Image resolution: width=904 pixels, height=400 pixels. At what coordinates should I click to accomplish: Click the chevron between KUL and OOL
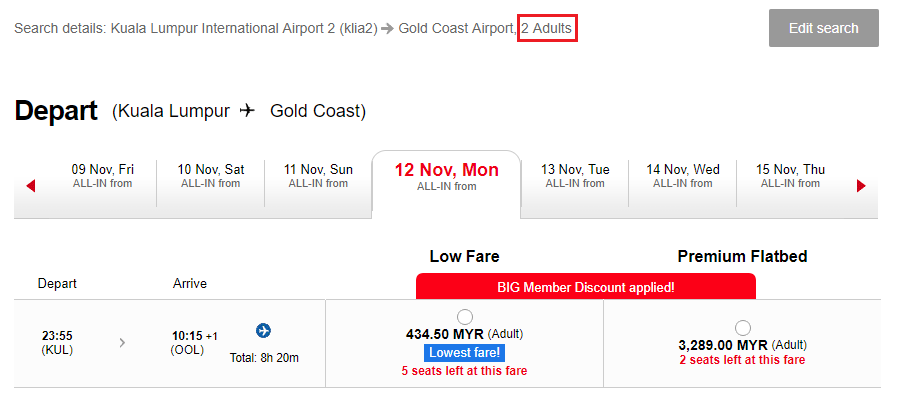pos(122,343)
